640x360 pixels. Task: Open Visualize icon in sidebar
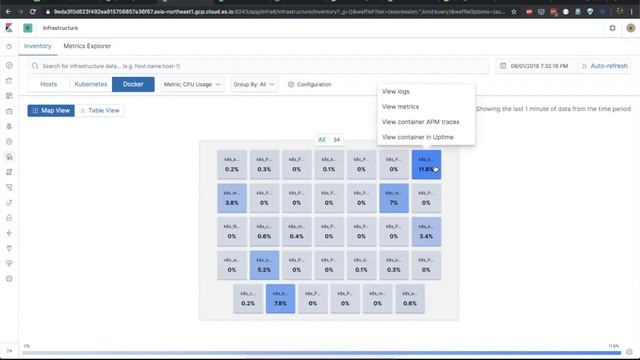tap(9, 80)
